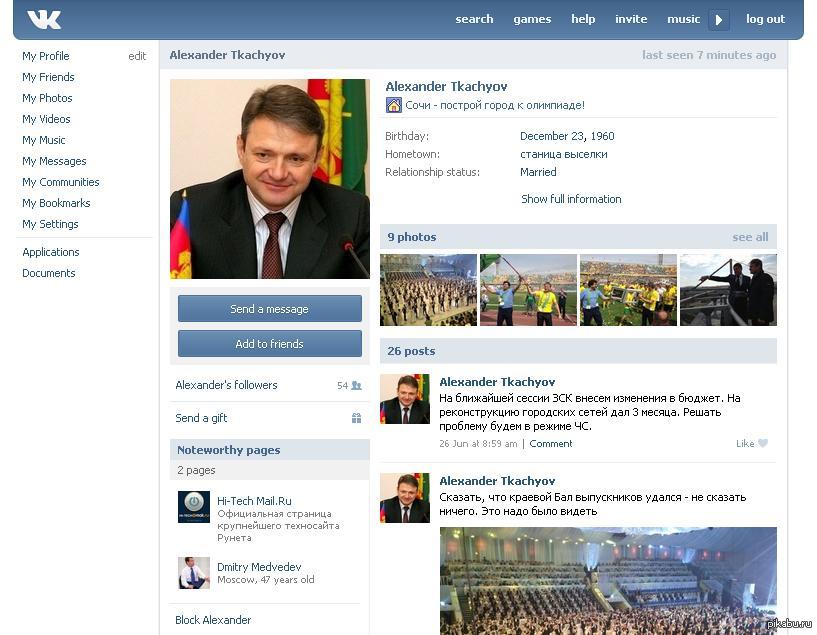Open the ball hall photo in second post
Viewport: 817px width, 635px height.
[x=608, y=581]
